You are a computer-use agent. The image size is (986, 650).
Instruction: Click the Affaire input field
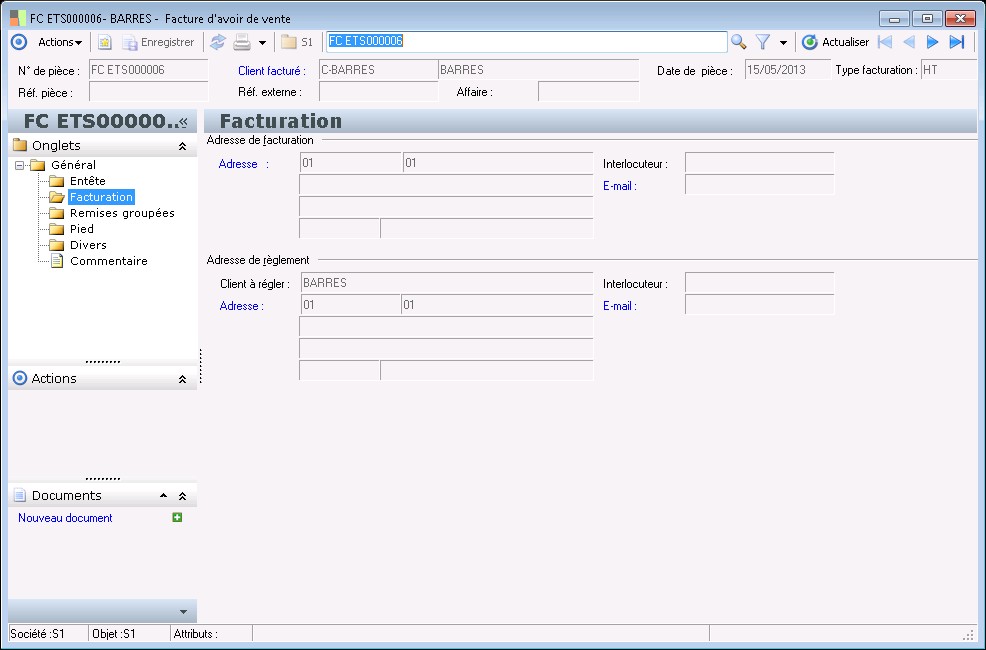[x=589, y=92]
